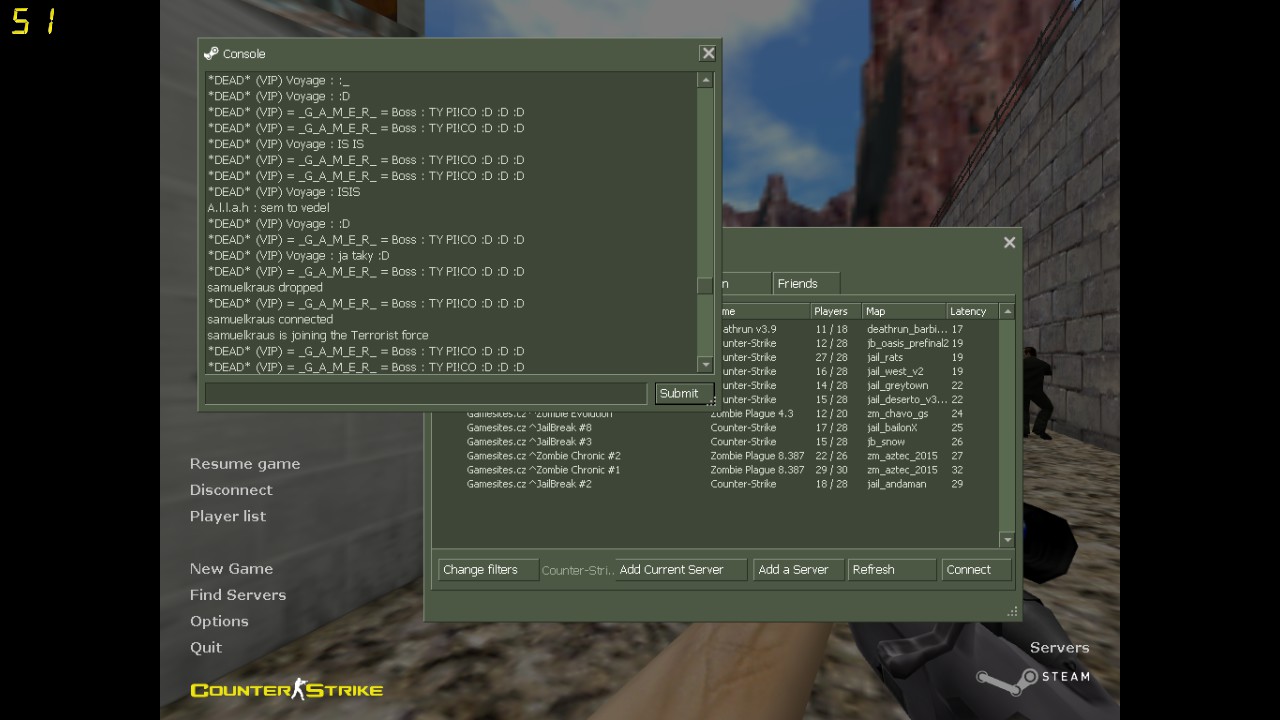Select server row with map deathrun_barbi

point(860,329)
